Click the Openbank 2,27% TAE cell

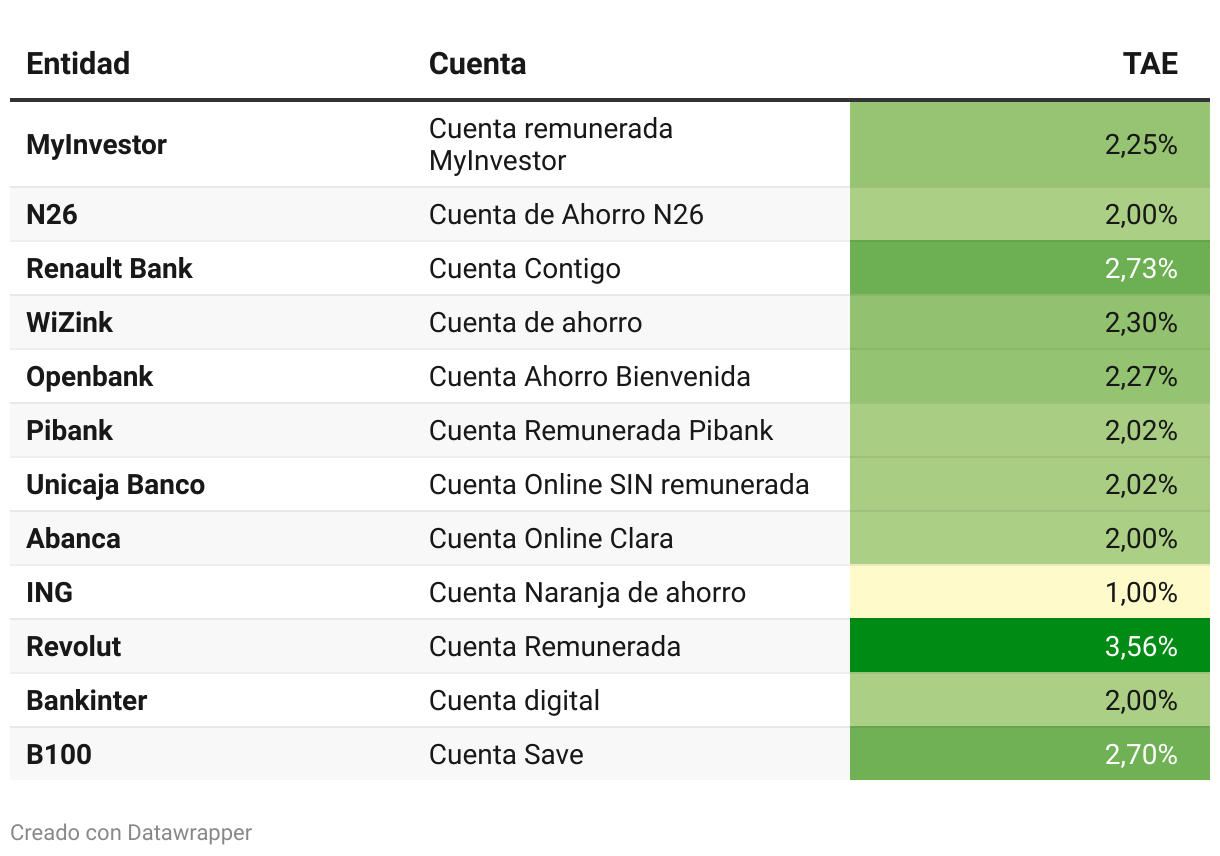(1030, 376)
